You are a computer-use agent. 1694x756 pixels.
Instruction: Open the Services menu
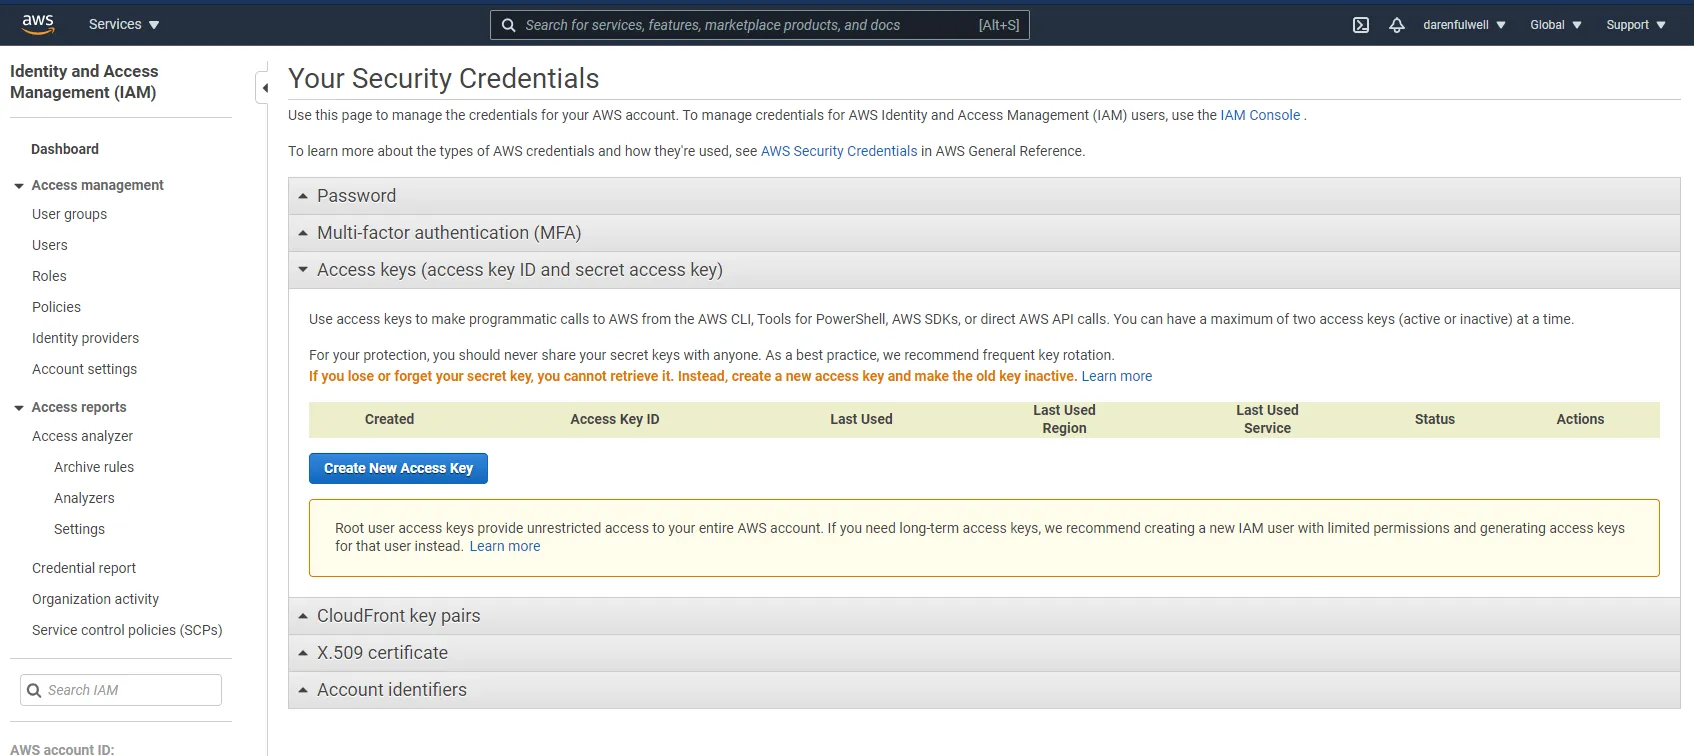tap(123, 24)
